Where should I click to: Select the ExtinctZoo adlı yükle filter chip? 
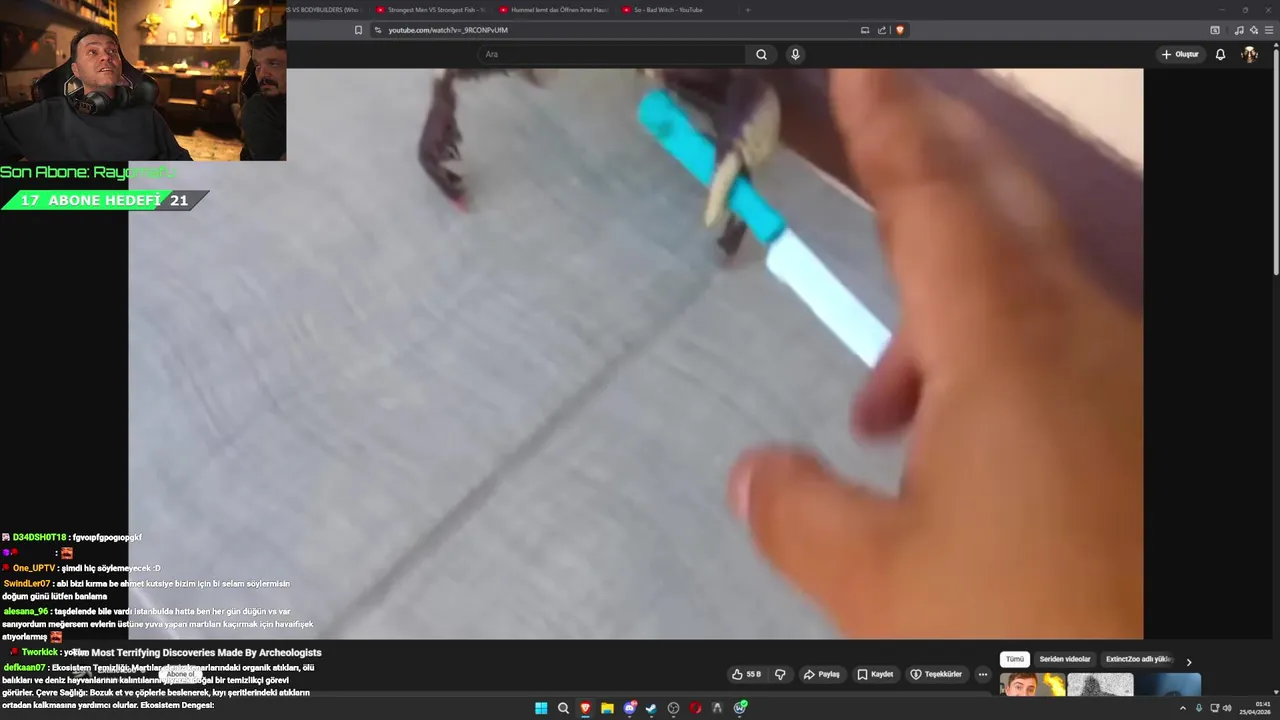point(1138,660)
